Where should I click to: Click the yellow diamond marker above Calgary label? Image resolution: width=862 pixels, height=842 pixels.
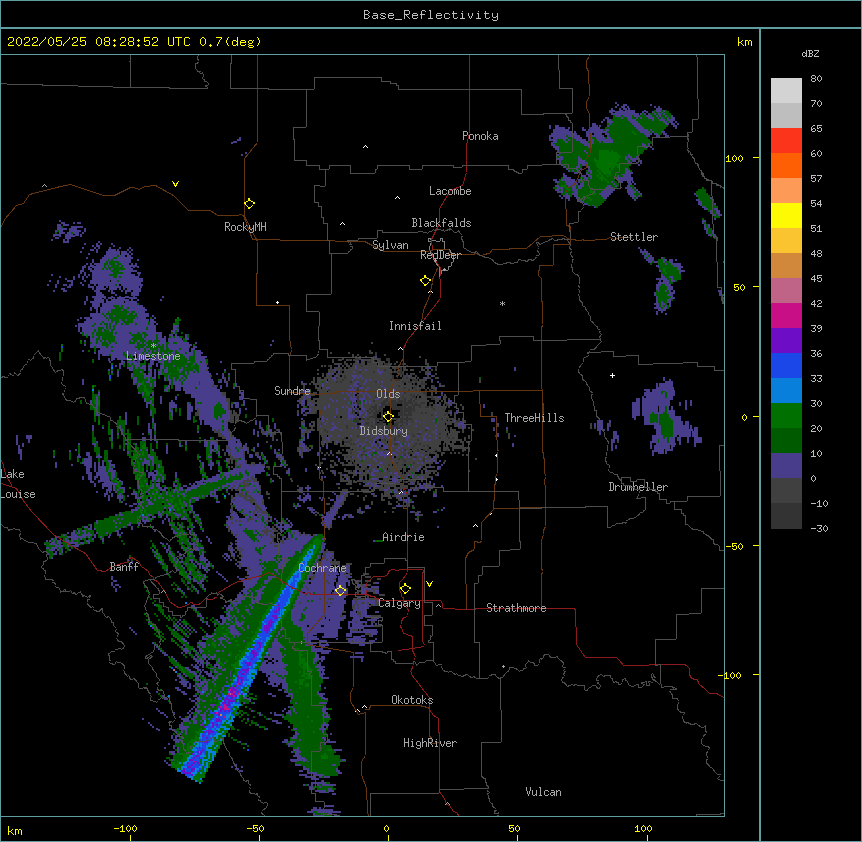405,589
